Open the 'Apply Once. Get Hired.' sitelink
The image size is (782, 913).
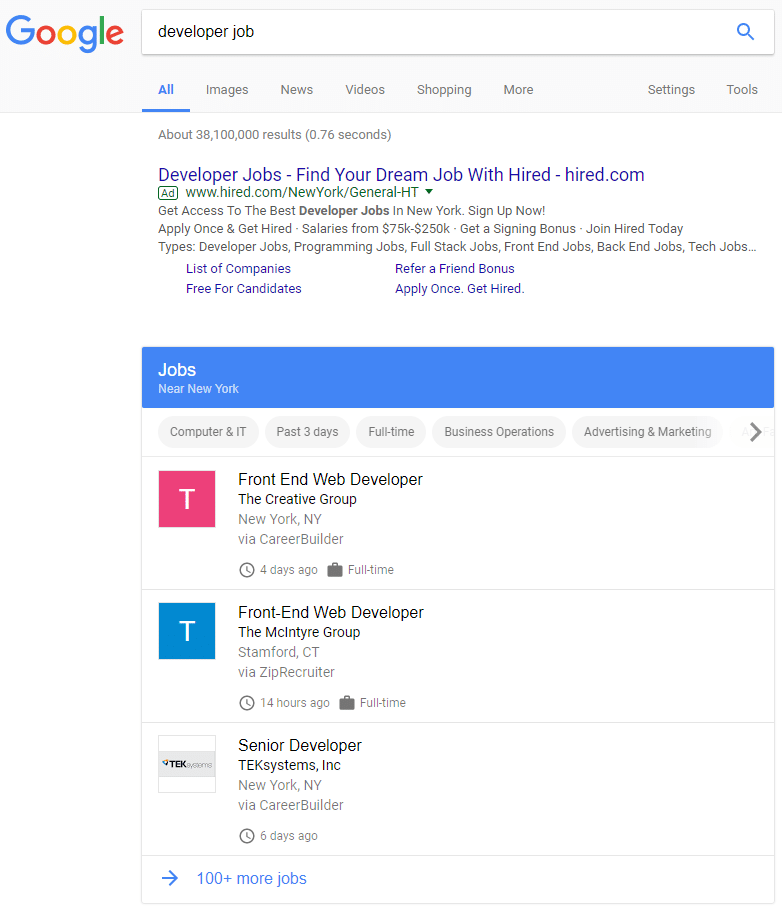click(x=460, y=289)
